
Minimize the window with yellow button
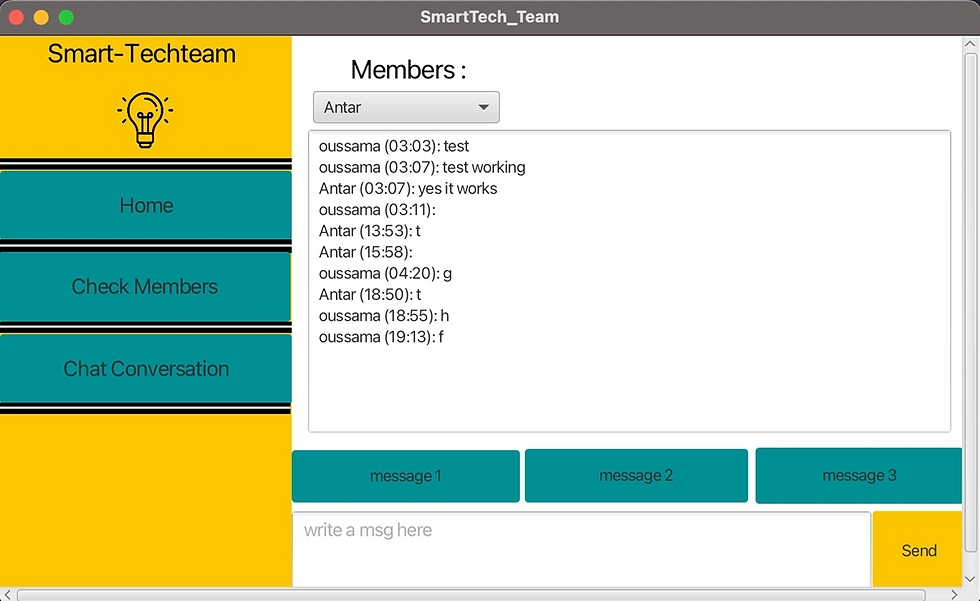click(x=41, y=17)
